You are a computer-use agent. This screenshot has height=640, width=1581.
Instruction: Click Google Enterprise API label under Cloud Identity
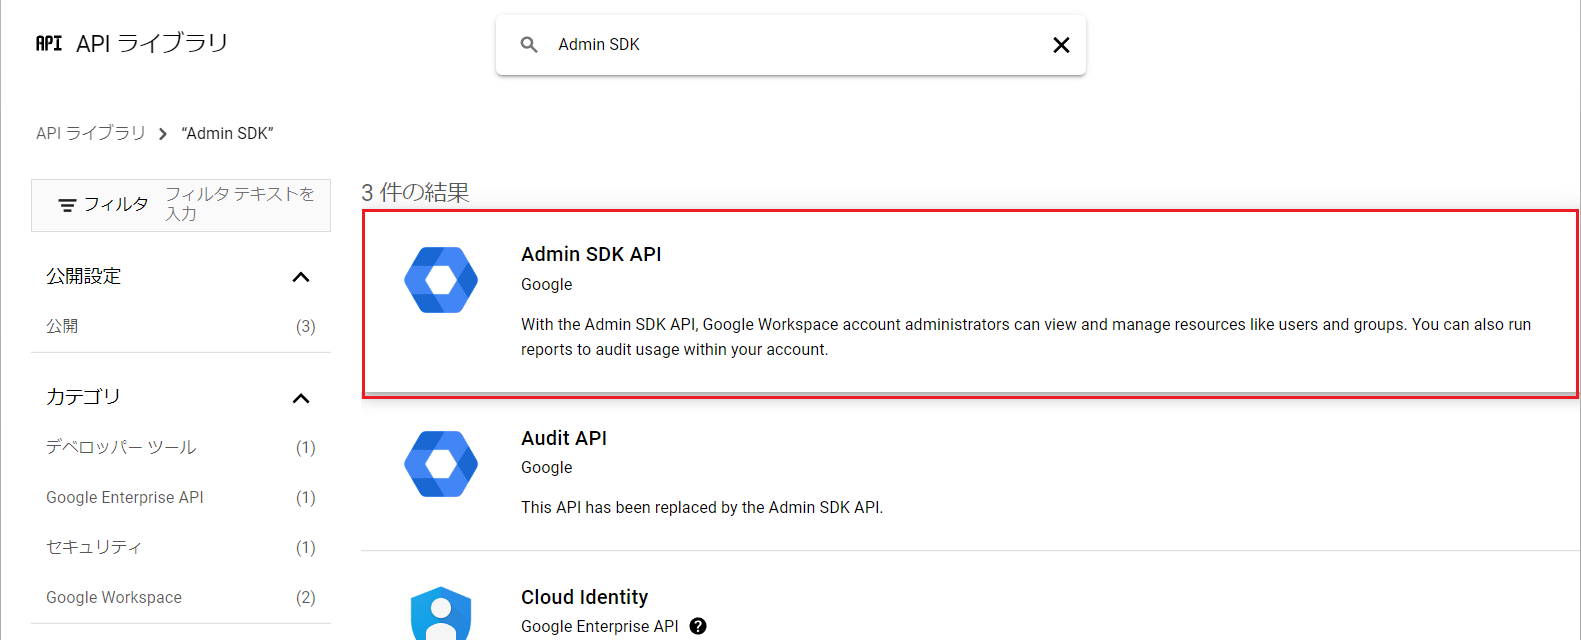point(600,626)
